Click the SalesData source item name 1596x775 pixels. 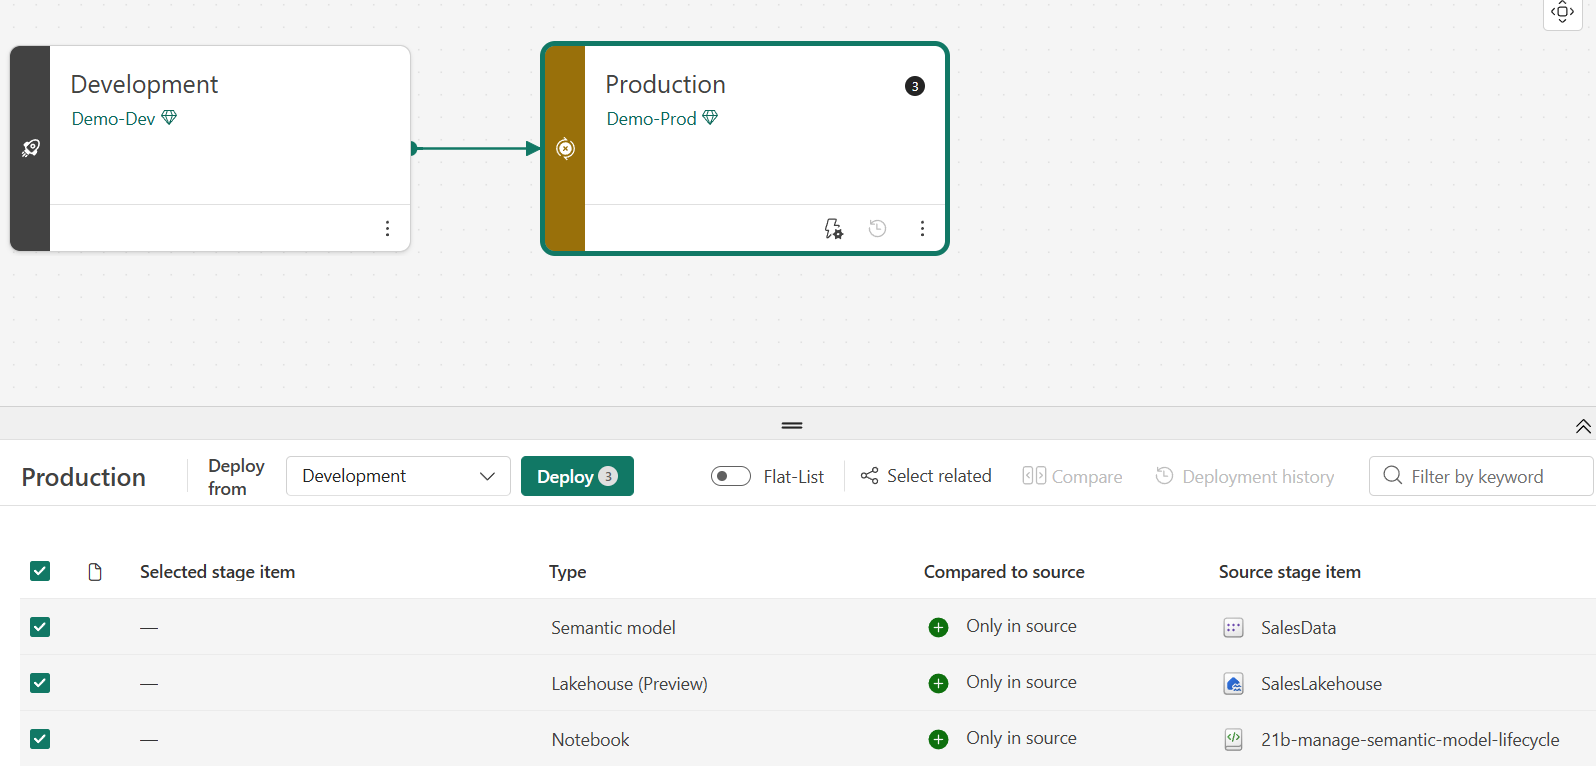coord(1298,628)
